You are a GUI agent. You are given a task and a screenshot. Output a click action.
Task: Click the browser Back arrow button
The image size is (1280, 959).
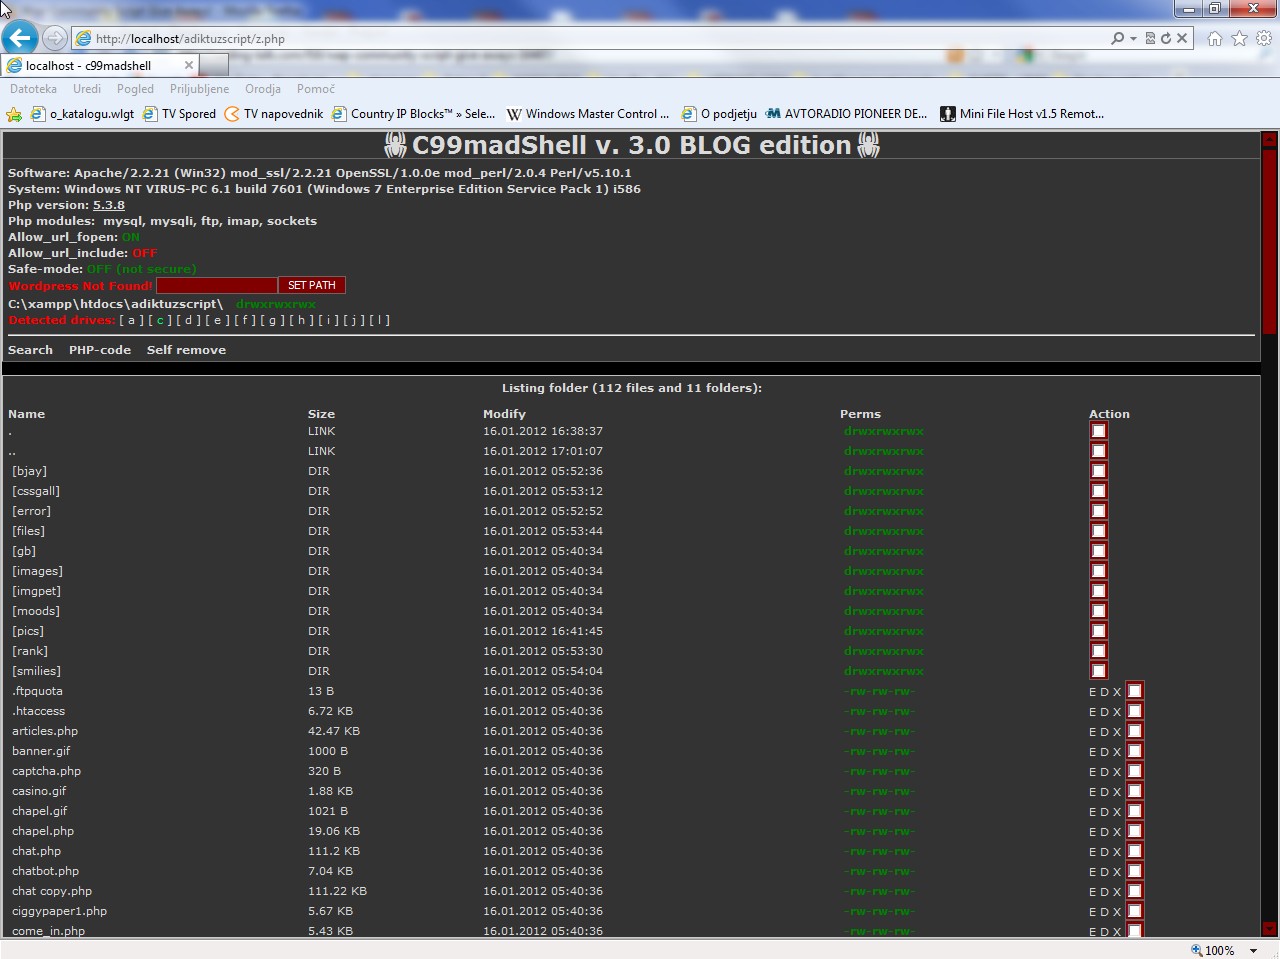tap(20, 38)
